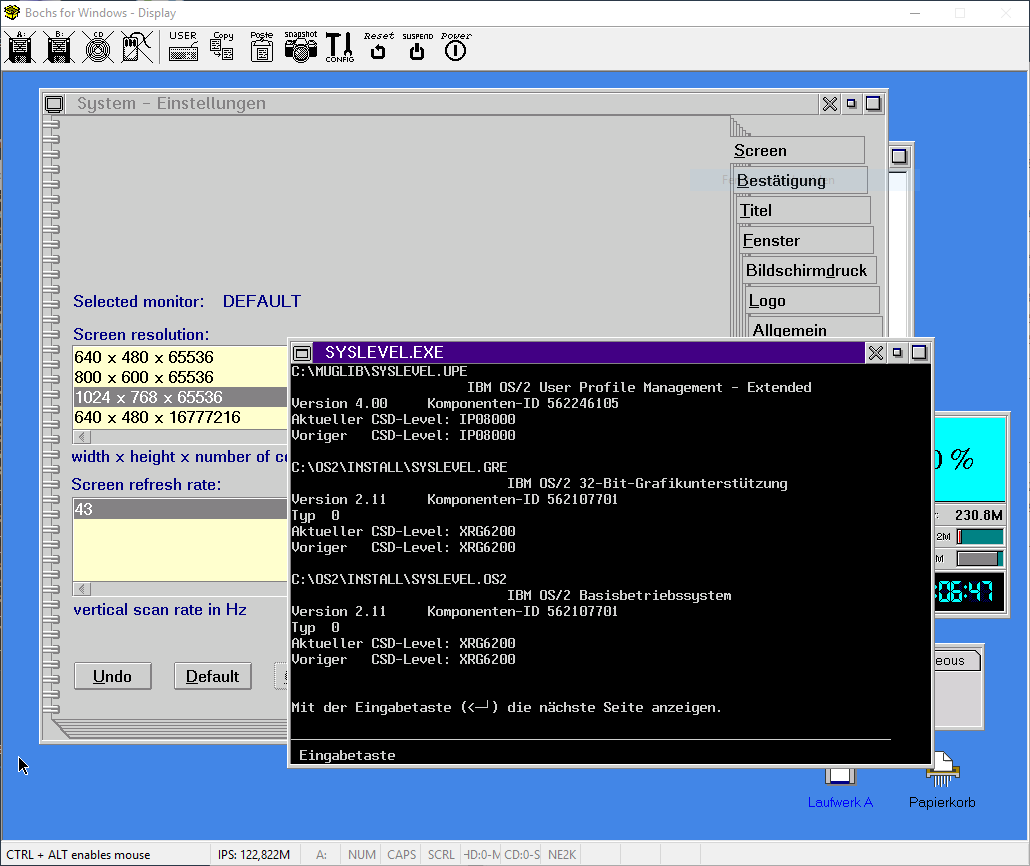The image size is (1030, 866).
Task: Click the Suspend icon in Bochs toolbar
Action: point(417,47)
